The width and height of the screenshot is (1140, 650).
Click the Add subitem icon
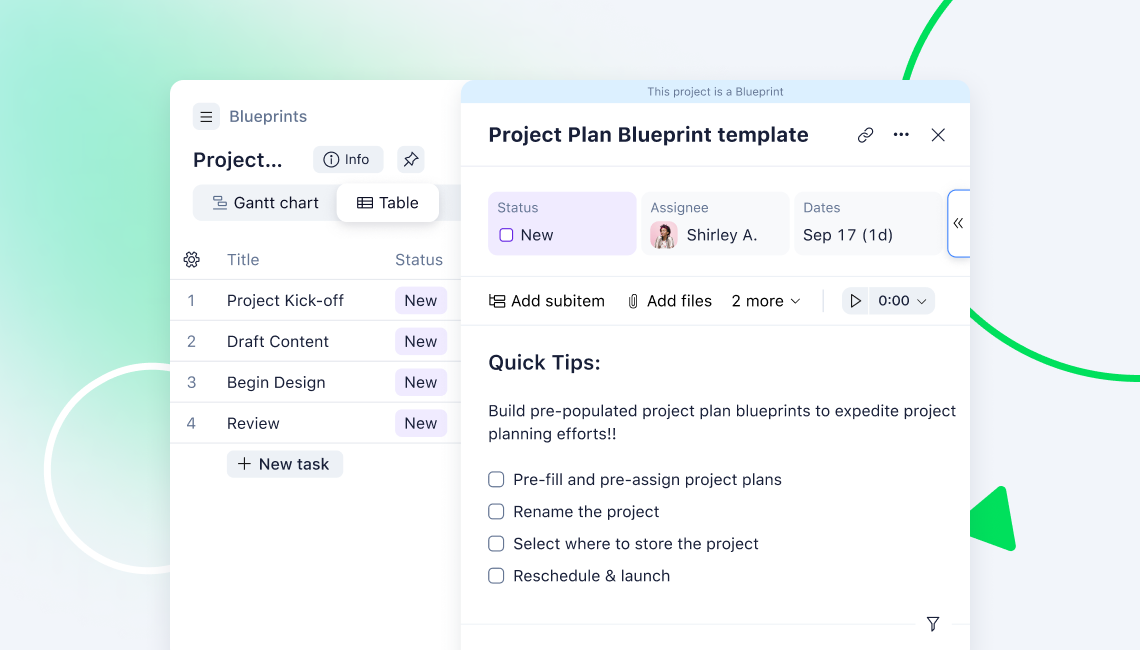(x=497, y=300)
